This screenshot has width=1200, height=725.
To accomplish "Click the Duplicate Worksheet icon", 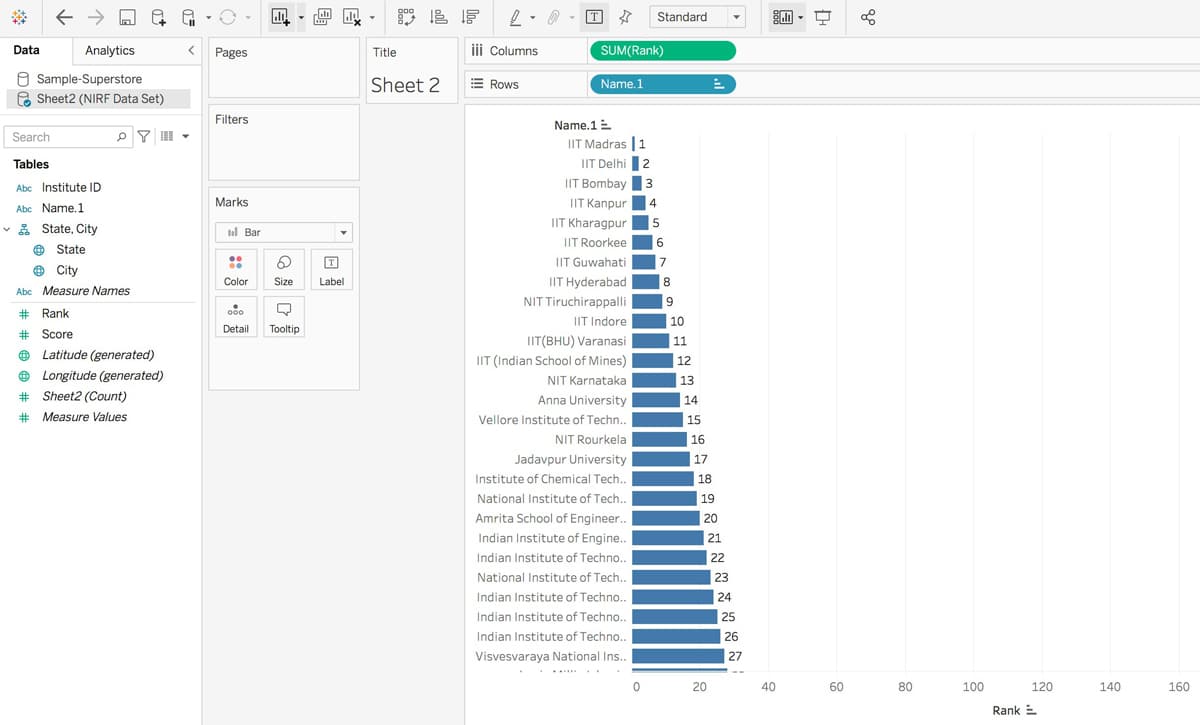I will (322, 17).
